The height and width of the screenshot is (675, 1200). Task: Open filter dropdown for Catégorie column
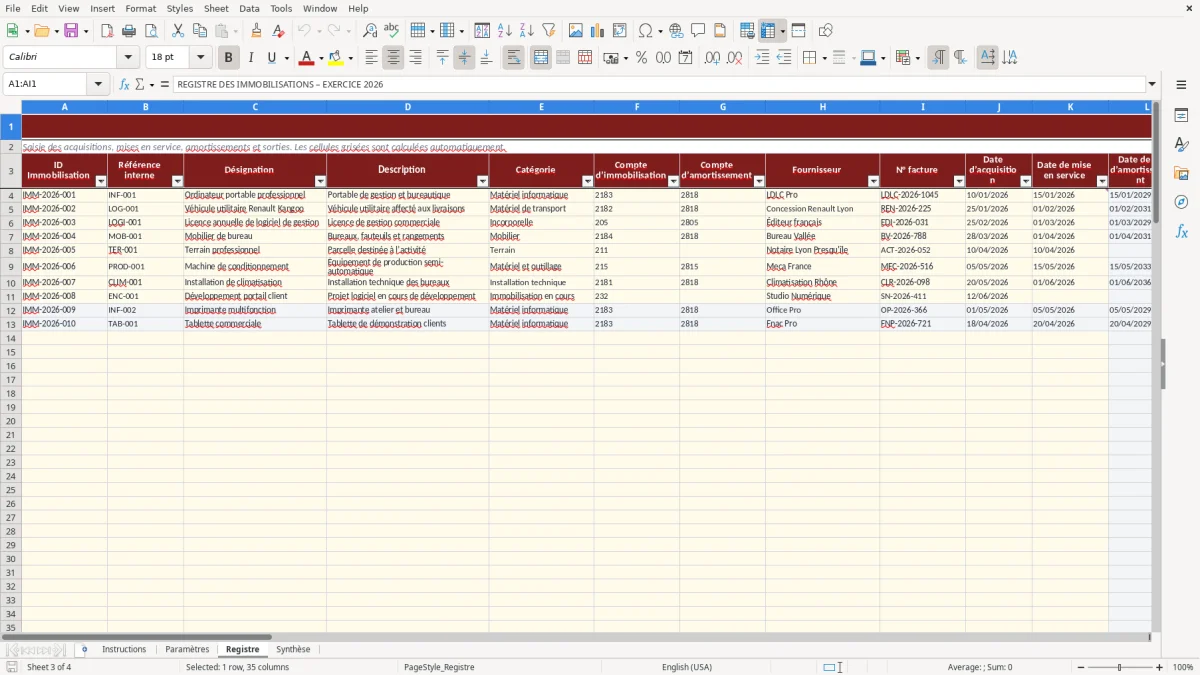pos(587,181)
